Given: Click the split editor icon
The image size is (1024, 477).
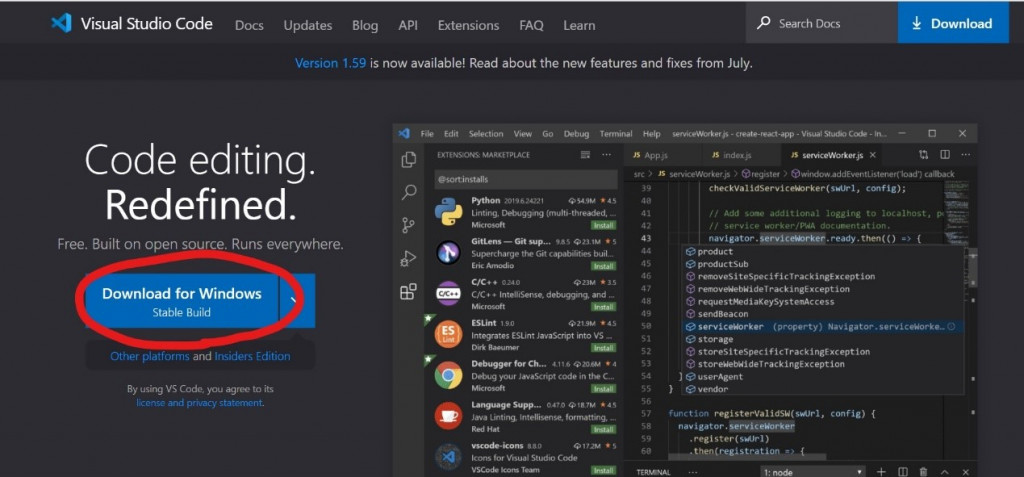Looking at the screenshot, I should pos(944,155).
